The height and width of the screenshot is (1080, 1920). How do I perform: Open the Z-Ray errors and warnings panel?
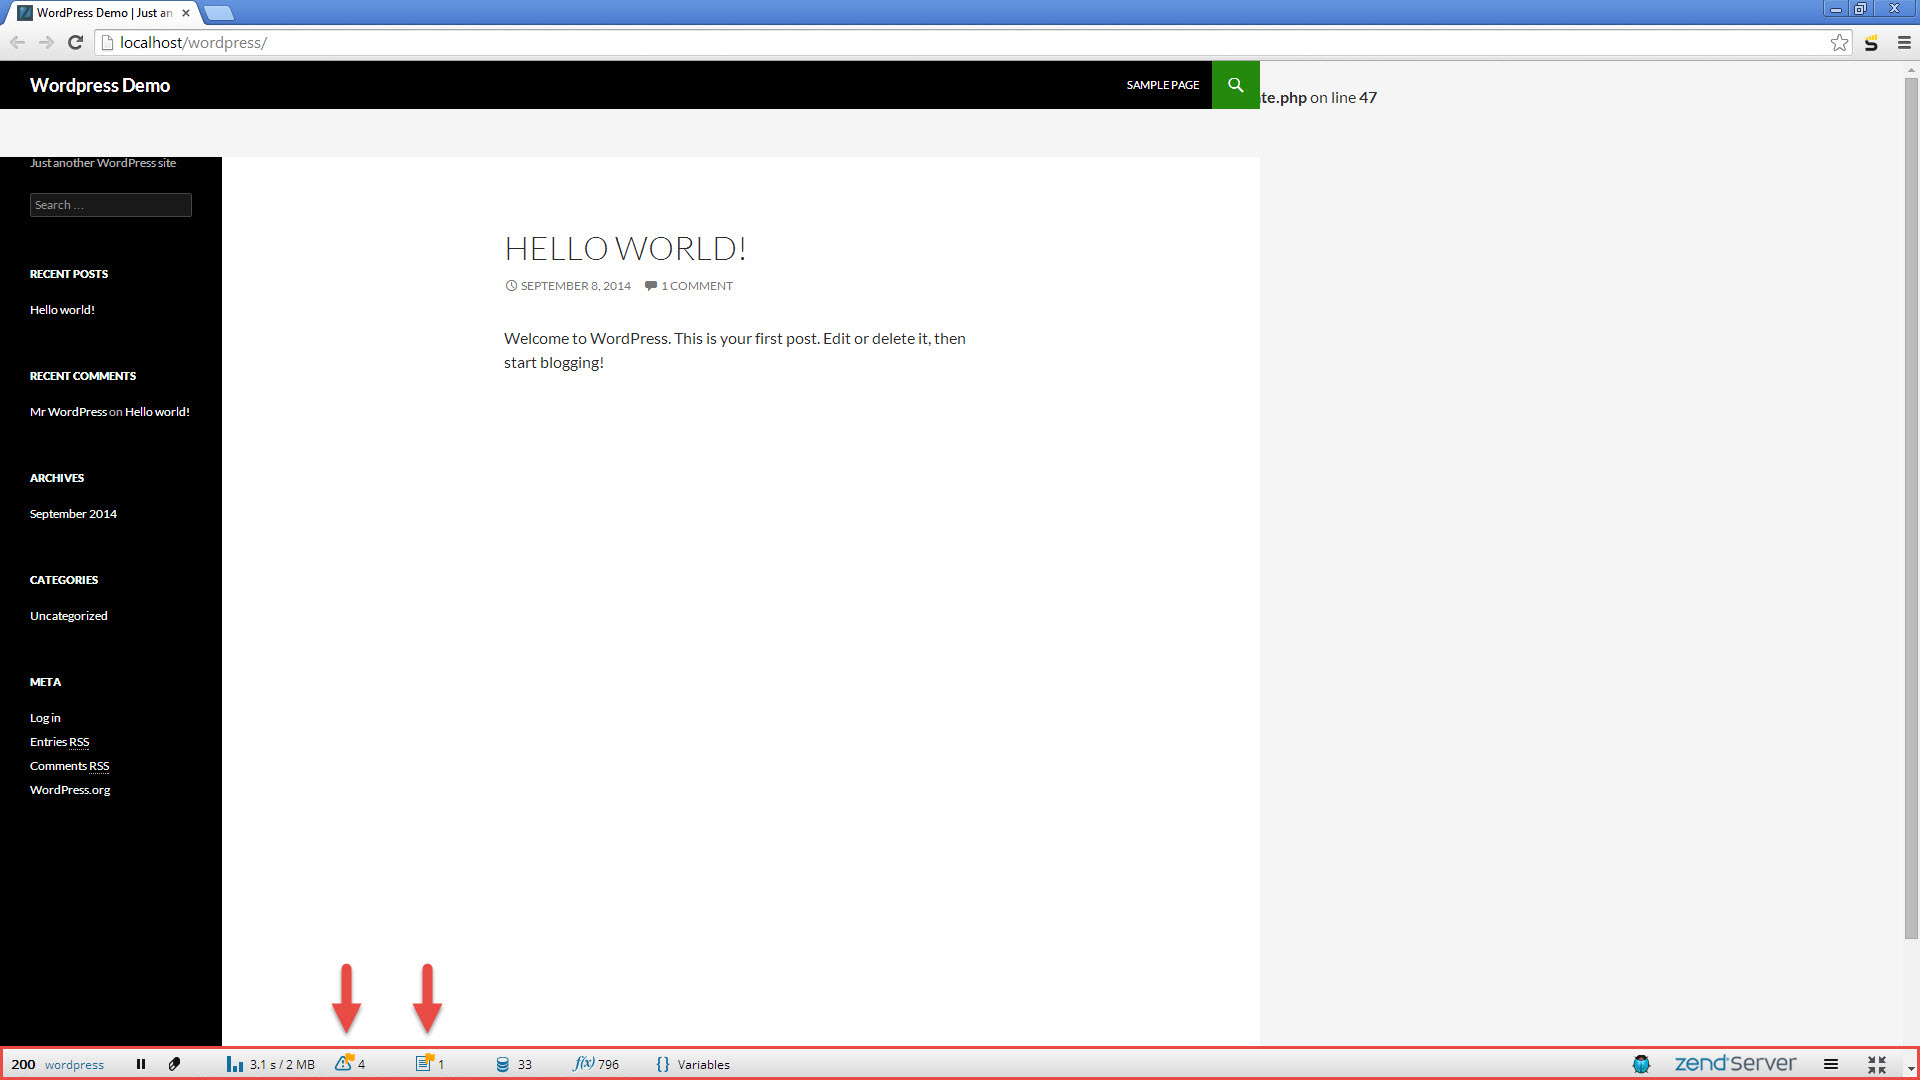[x=349, y=1064]
